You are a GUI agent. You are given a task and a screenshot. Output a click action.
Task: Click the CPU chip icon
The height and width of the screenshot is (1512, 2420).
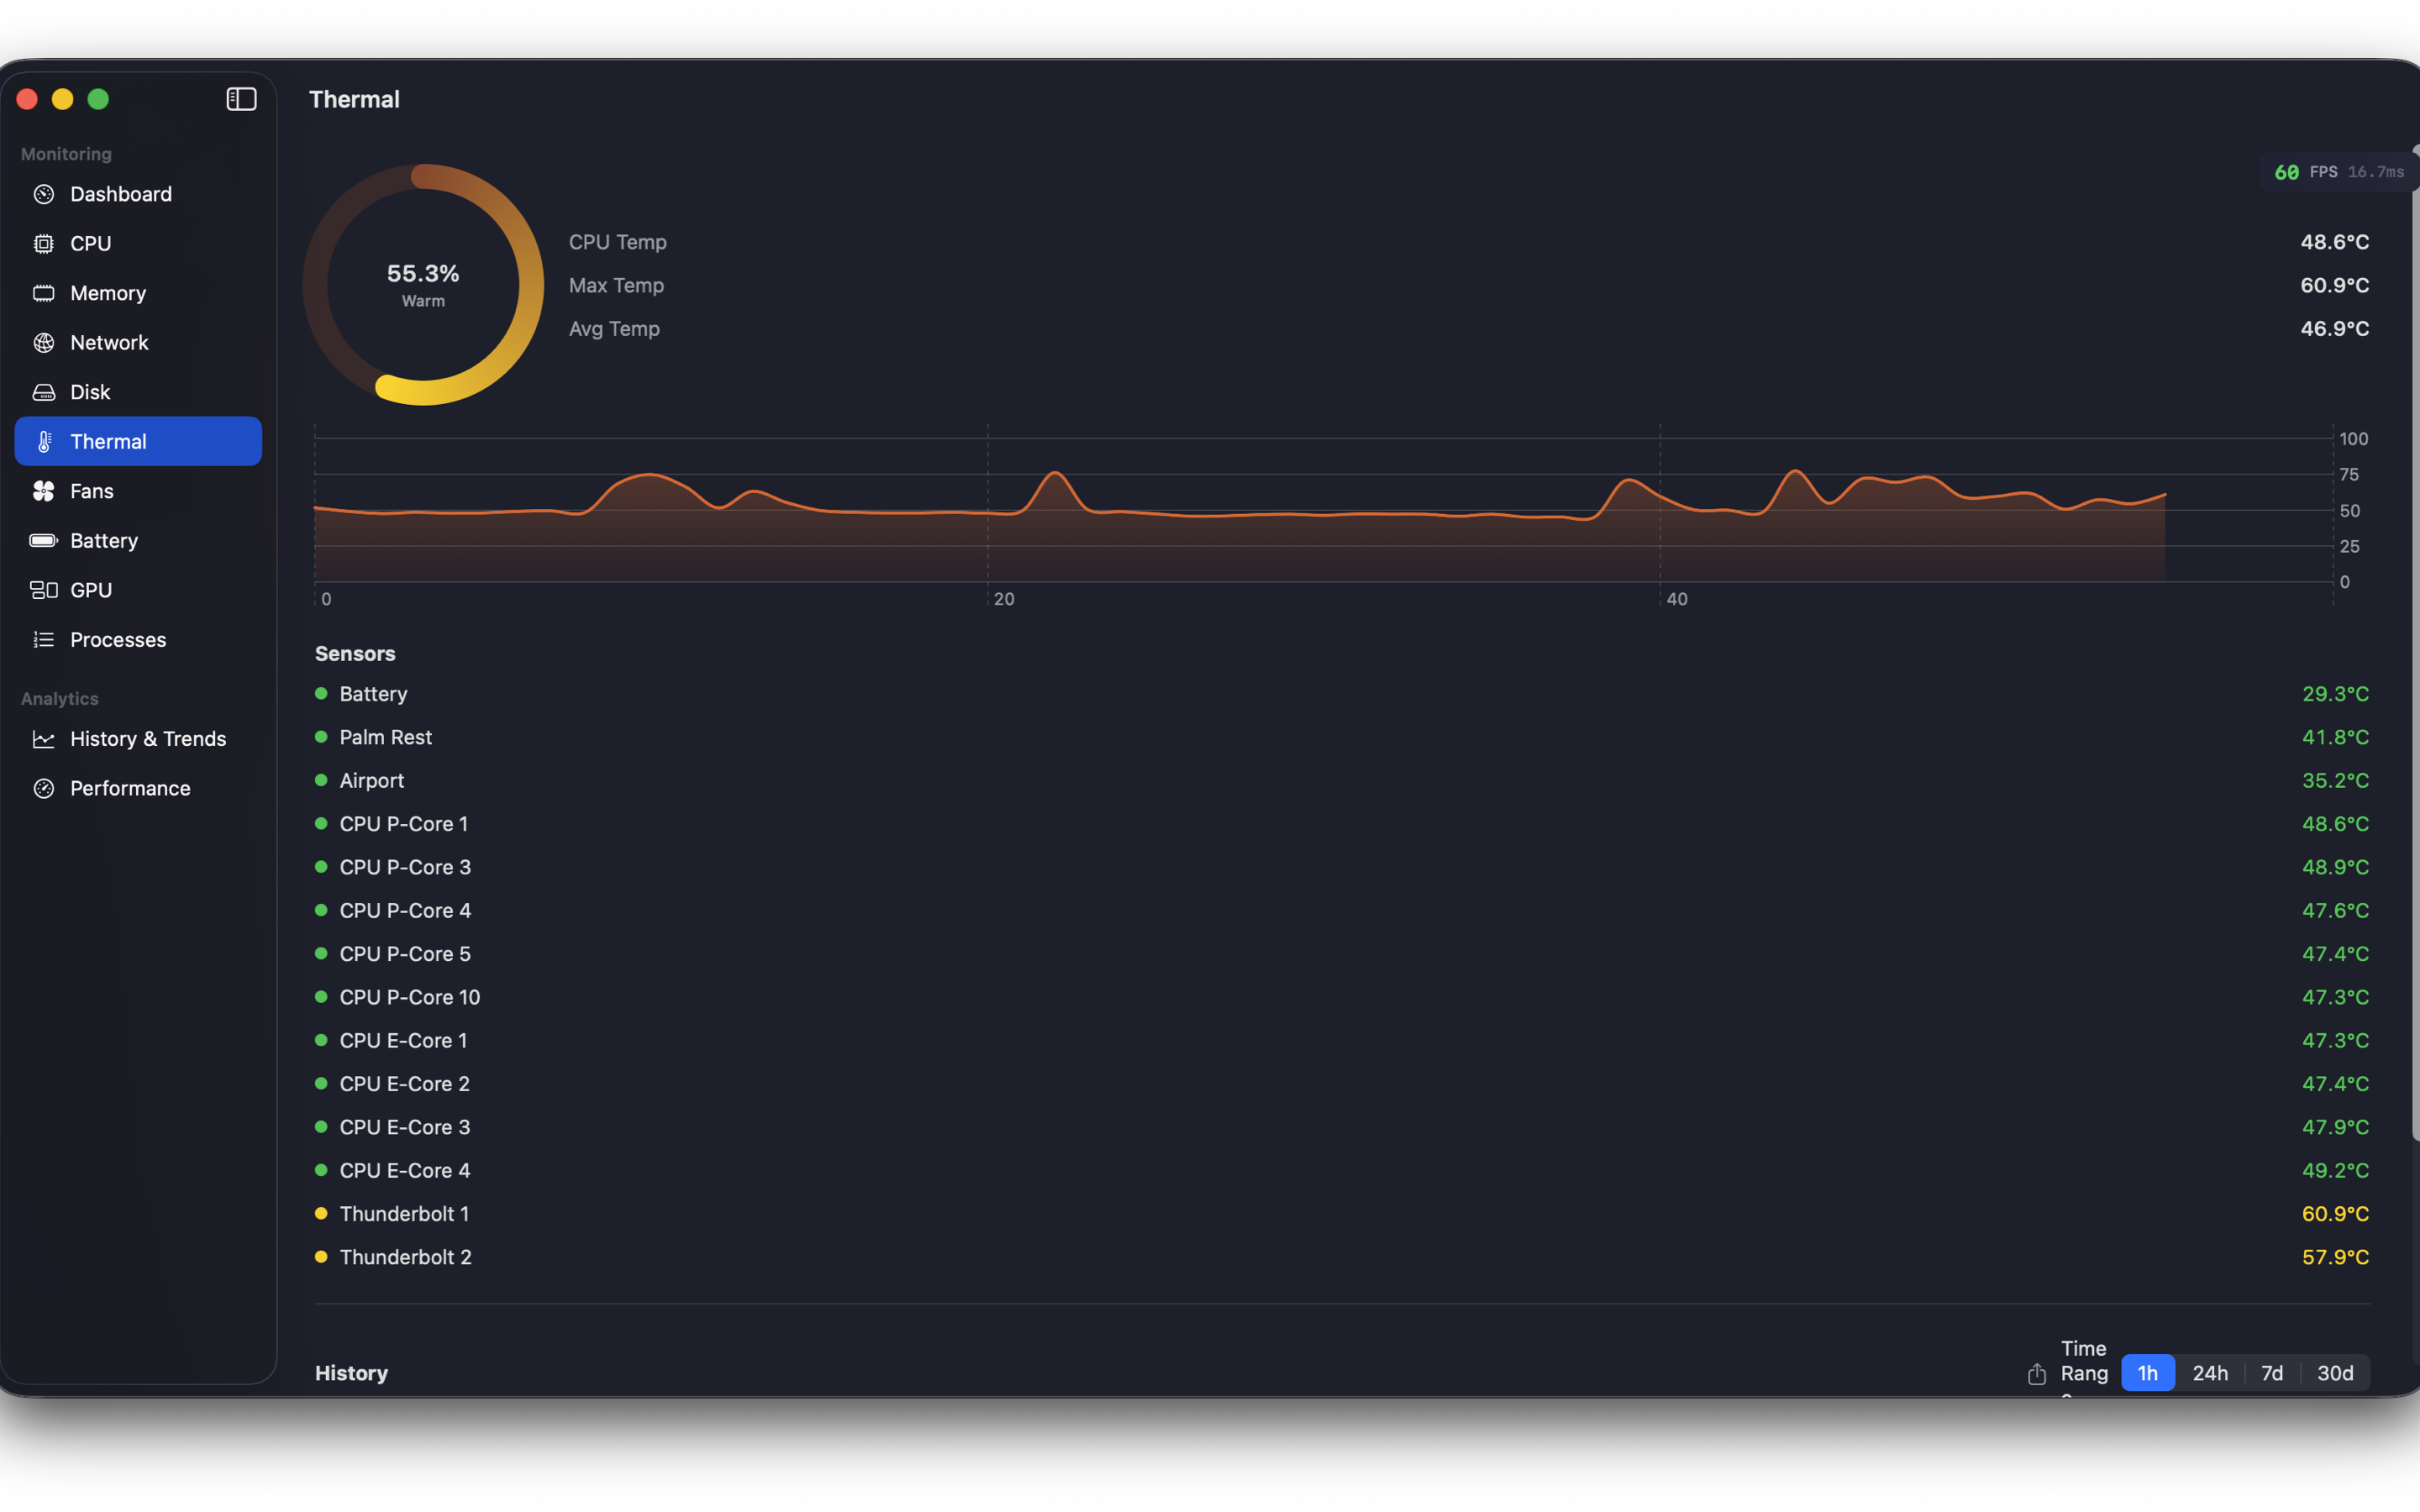[44, 244]
